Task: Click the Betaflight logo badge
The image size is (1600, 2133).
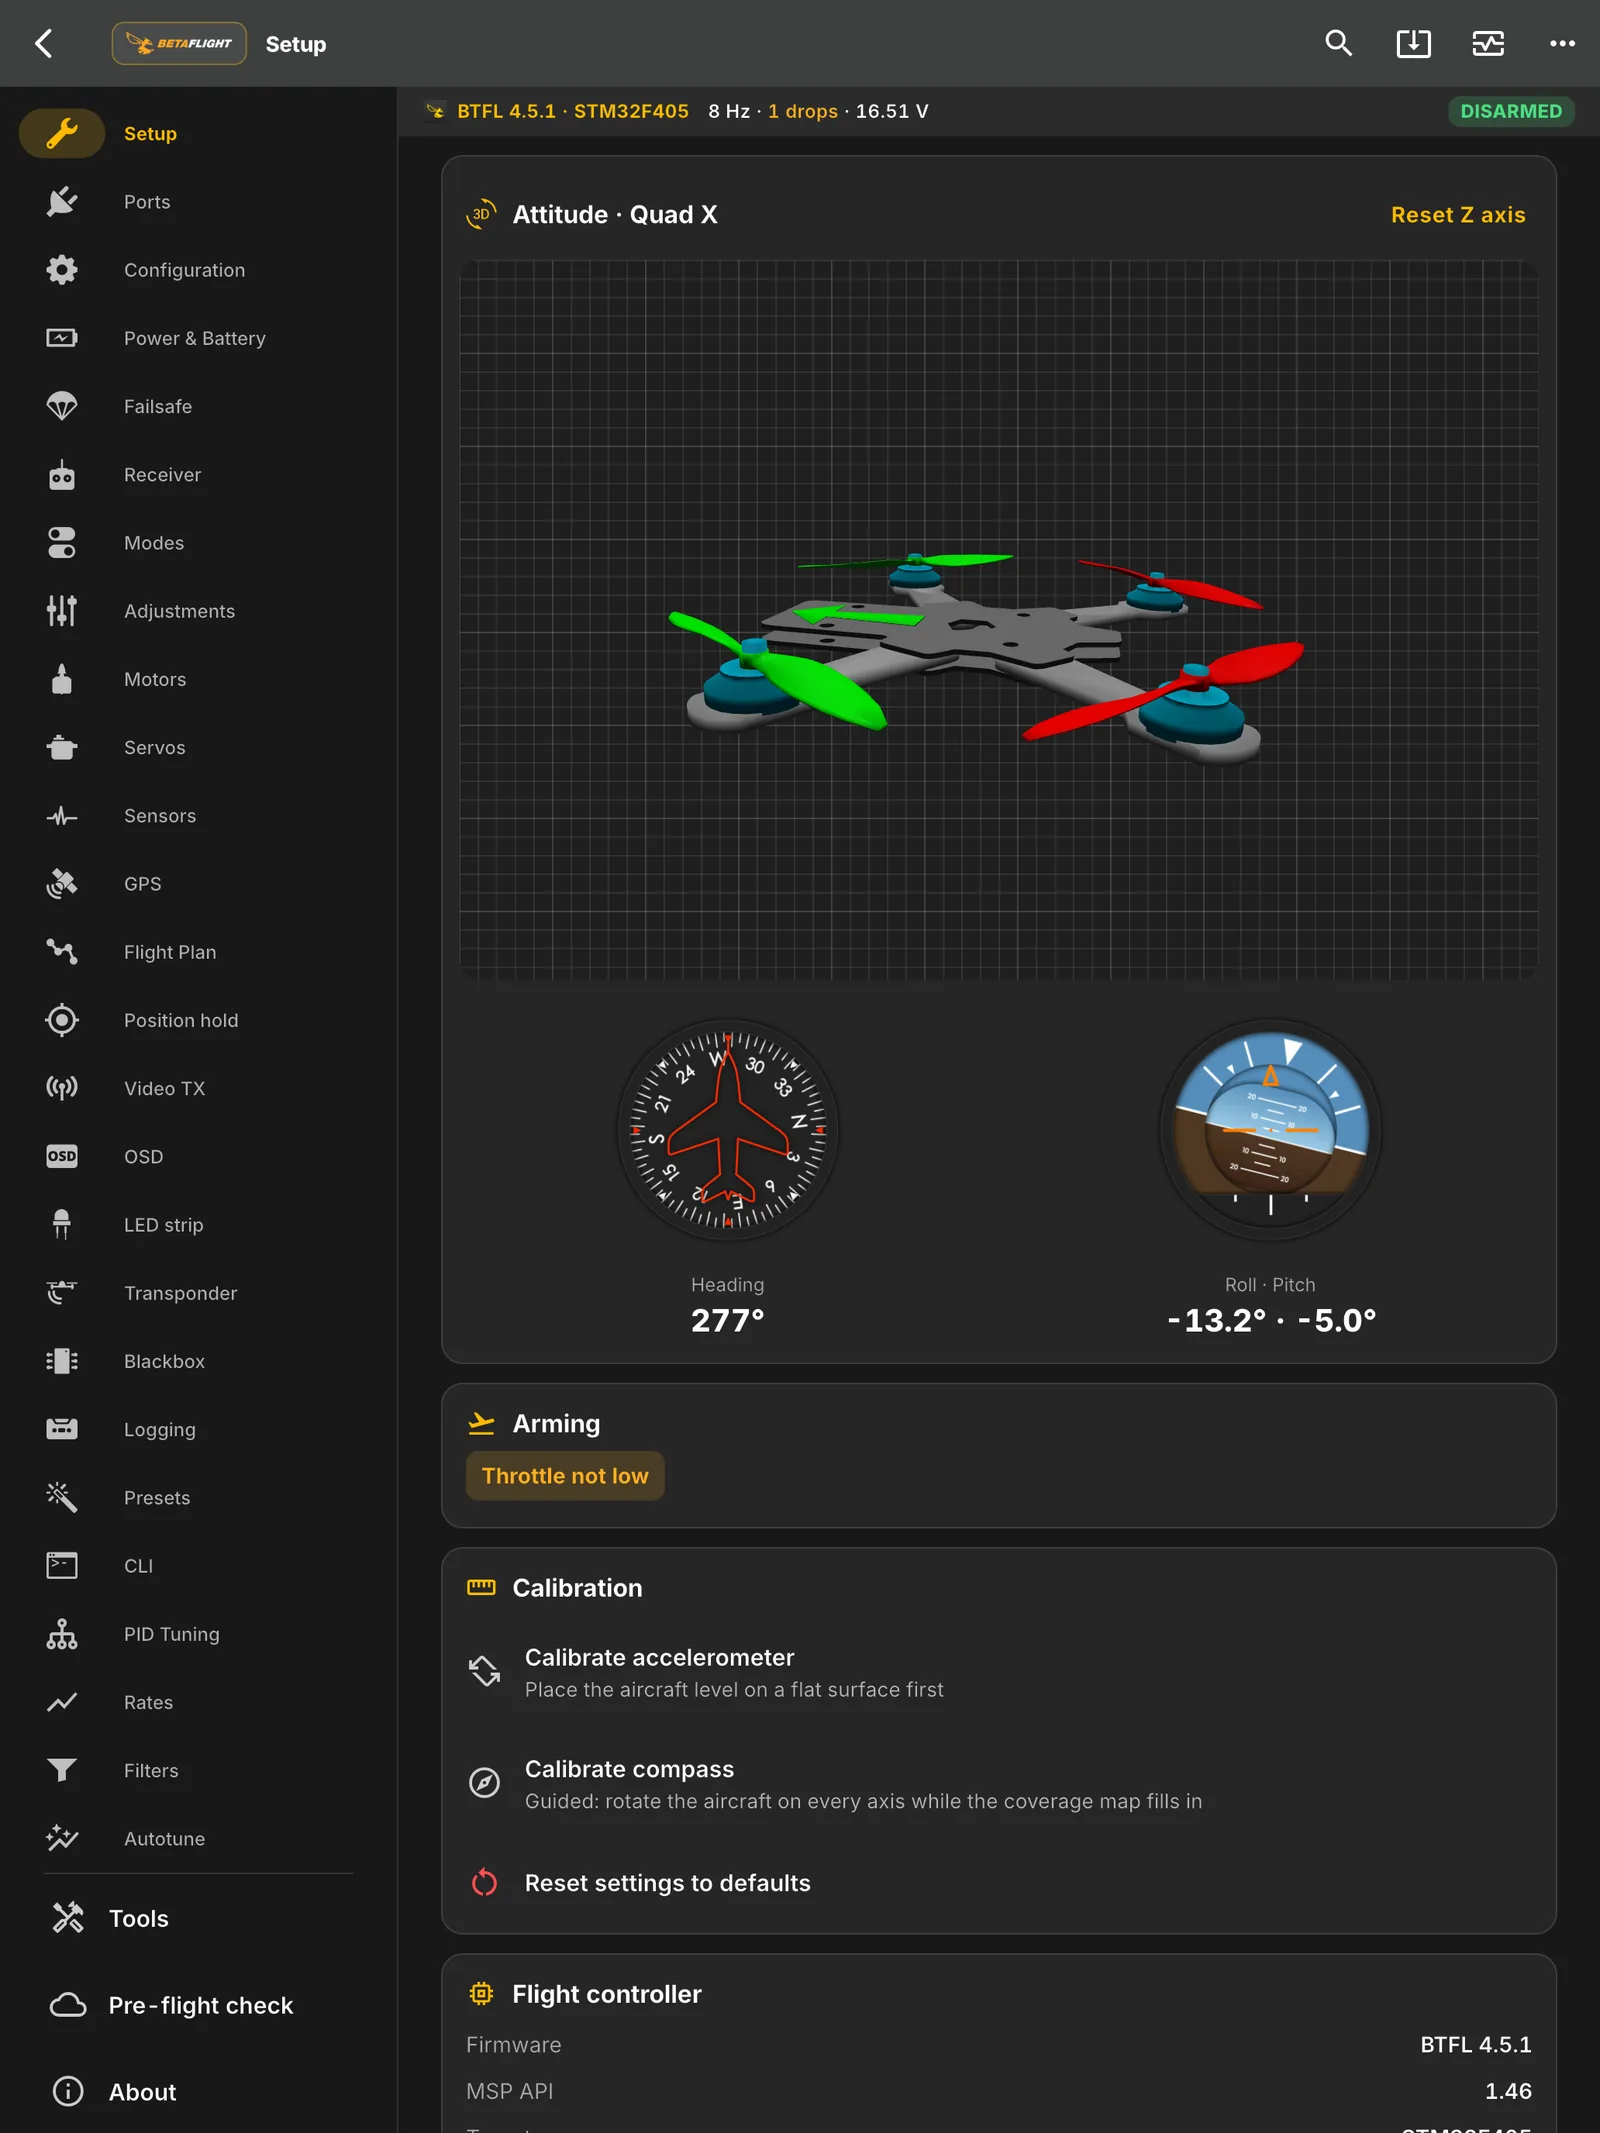Action: [x=179, y=44]
